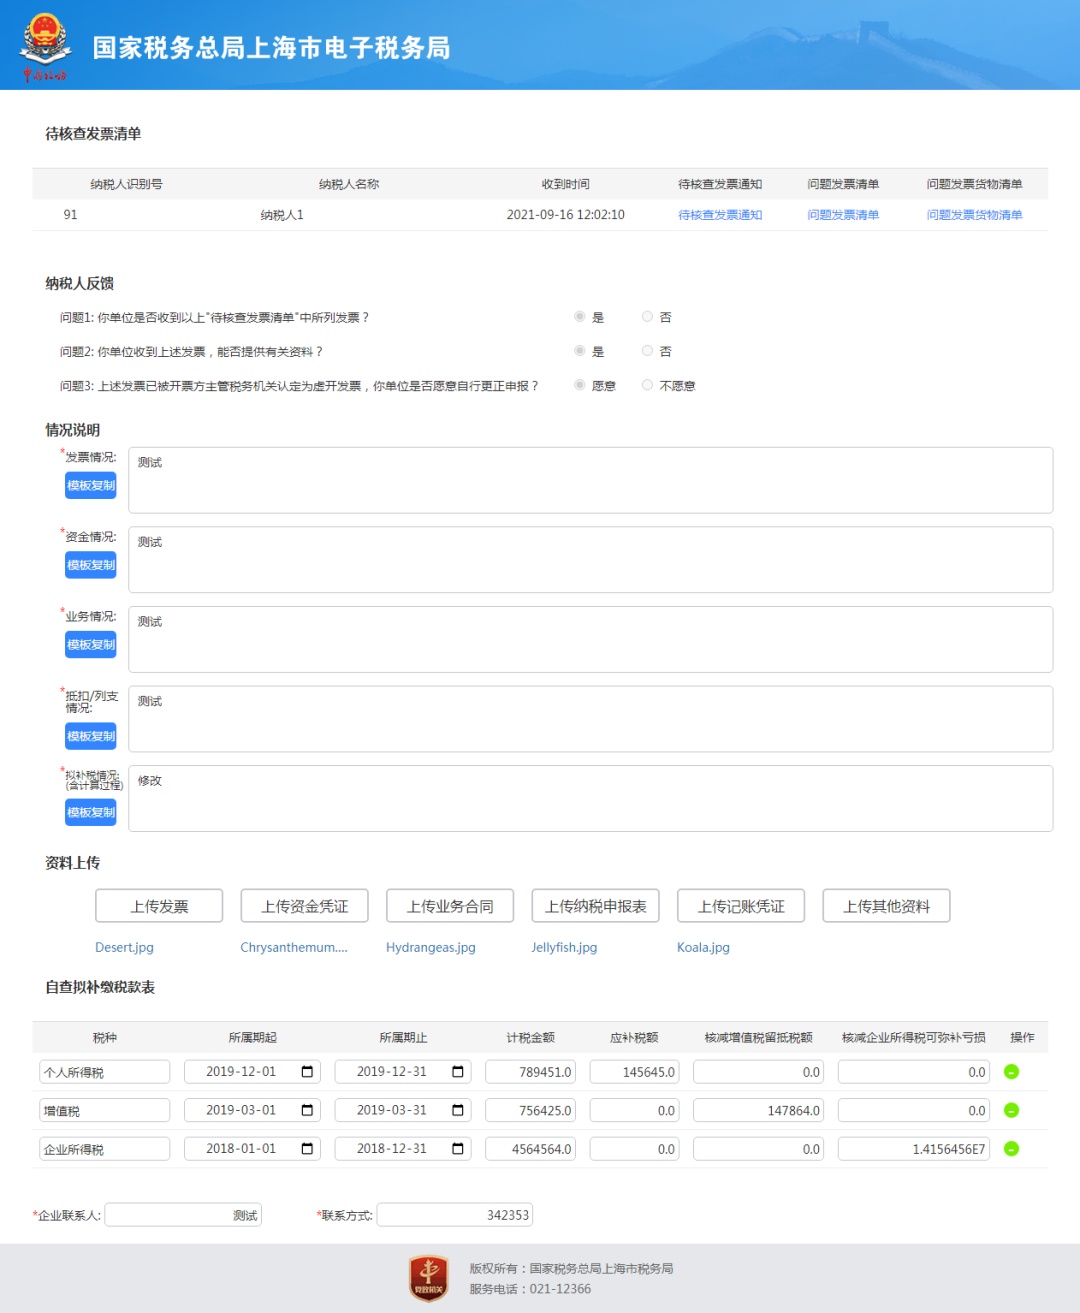Open the 待核查发票通知 link in the table row
The image size is (1080, 1313).
(720, 215)
